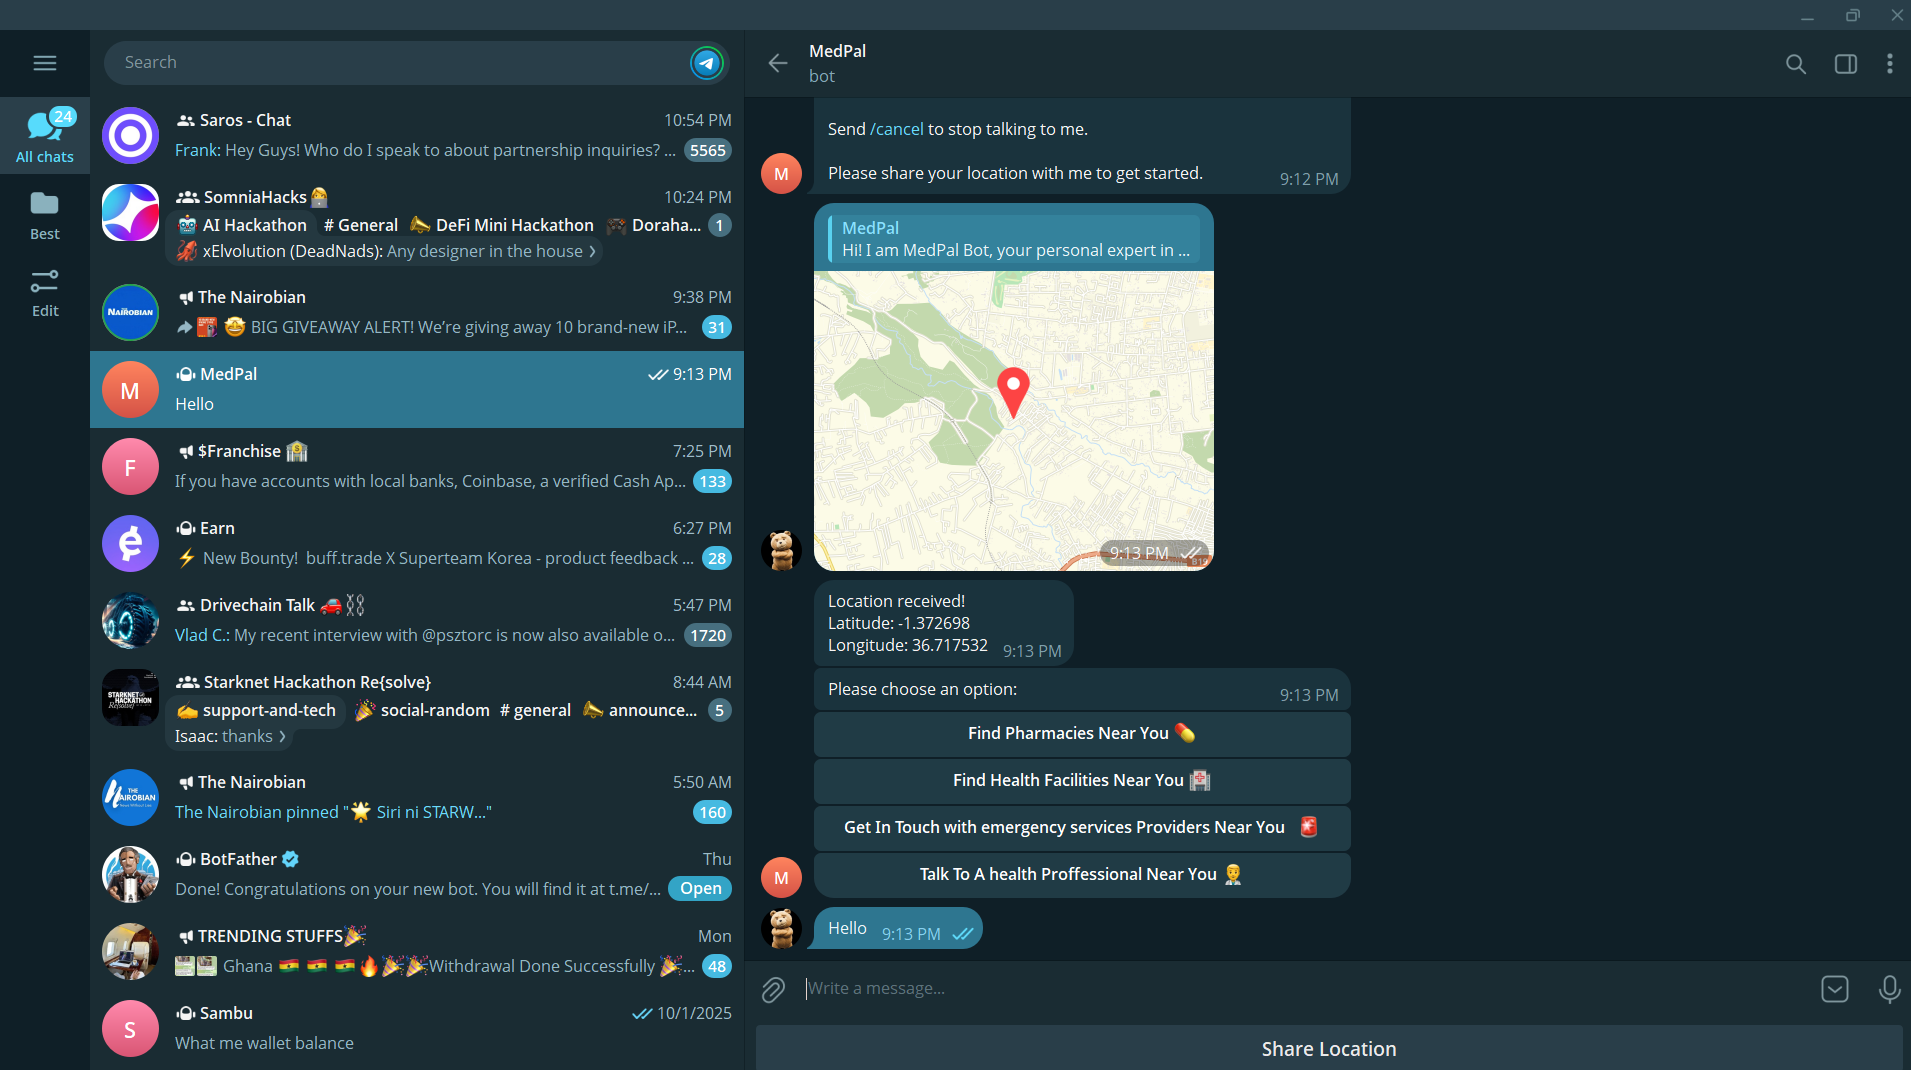Click the Saros purple circle avatar
The image size is (1911, 1070).
(130, 135)
